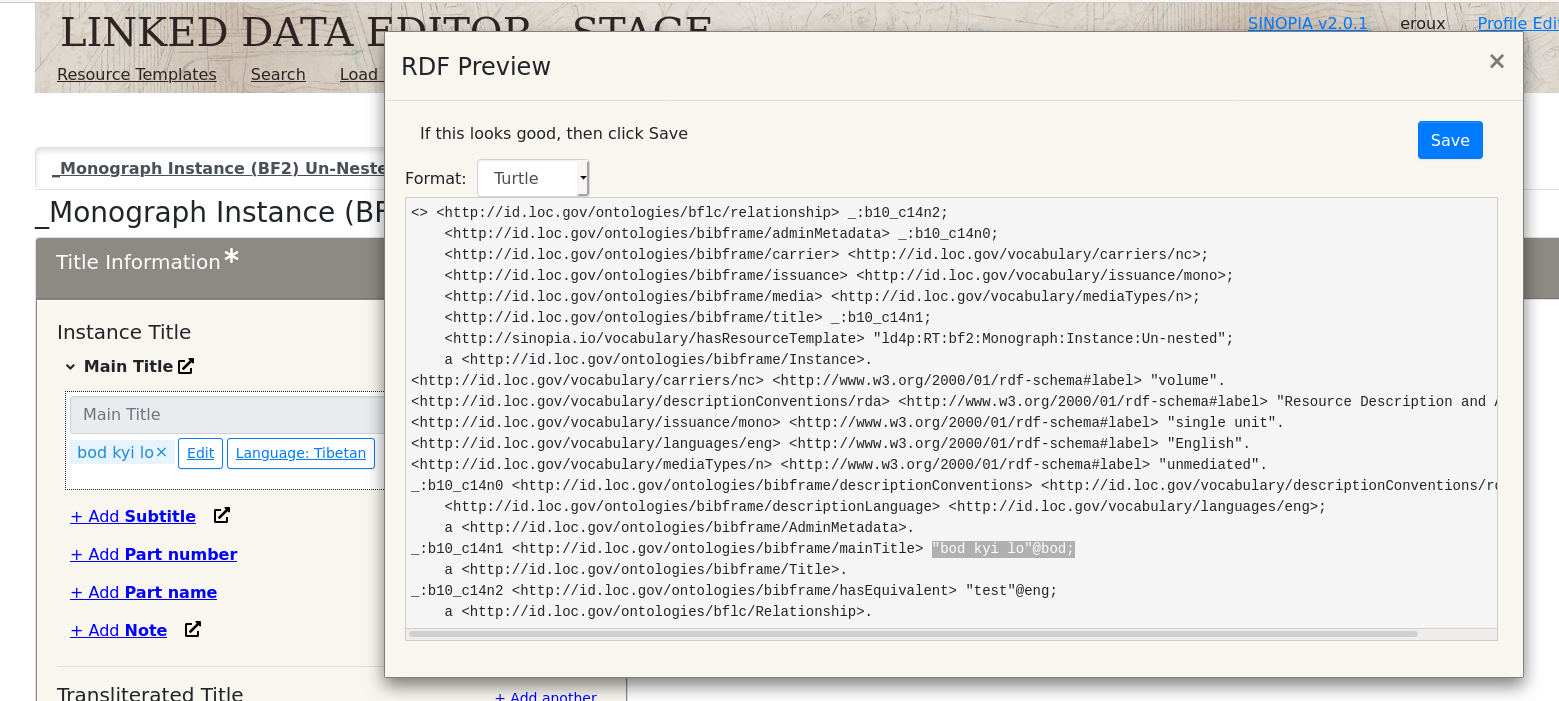Open the SINOPIA v2.0.1 link
The height and width of the screenshot is (701, 1559).
click(x=1308, y=22)
